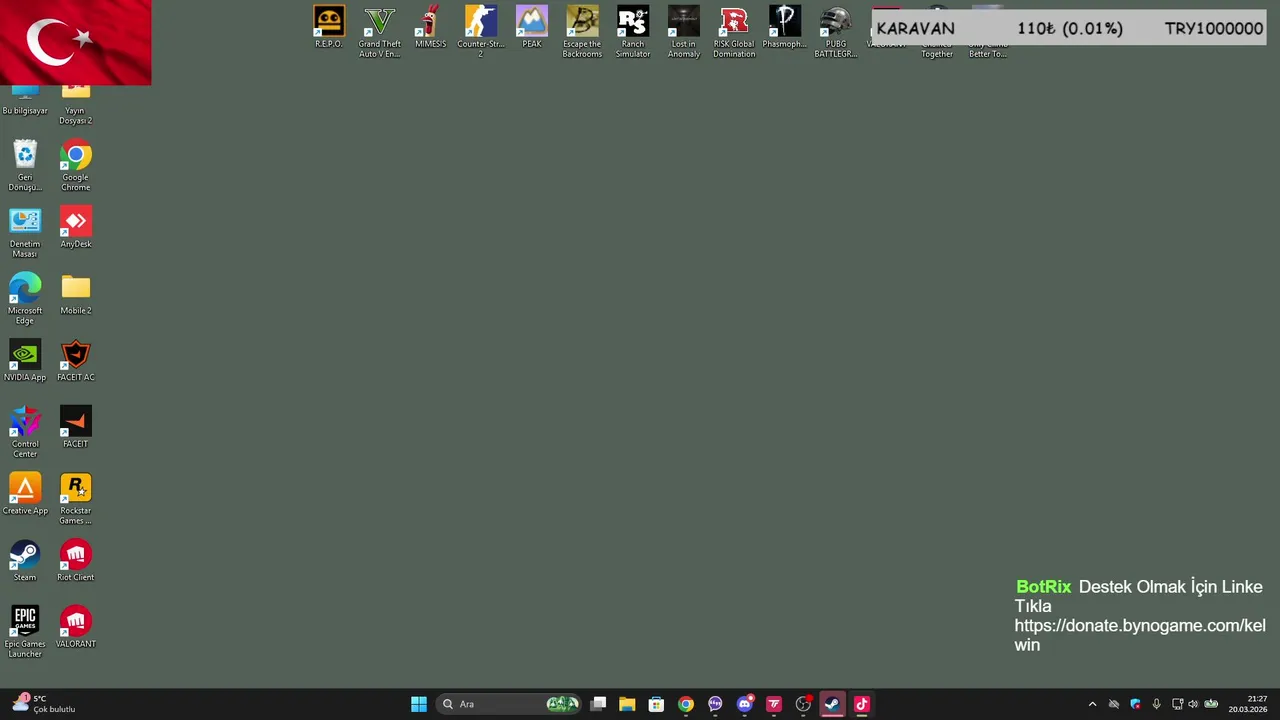Open Task View from the taskbar
Image resolution: width=1280 pixels, height=720 pixels.
[x=598, y=704]
